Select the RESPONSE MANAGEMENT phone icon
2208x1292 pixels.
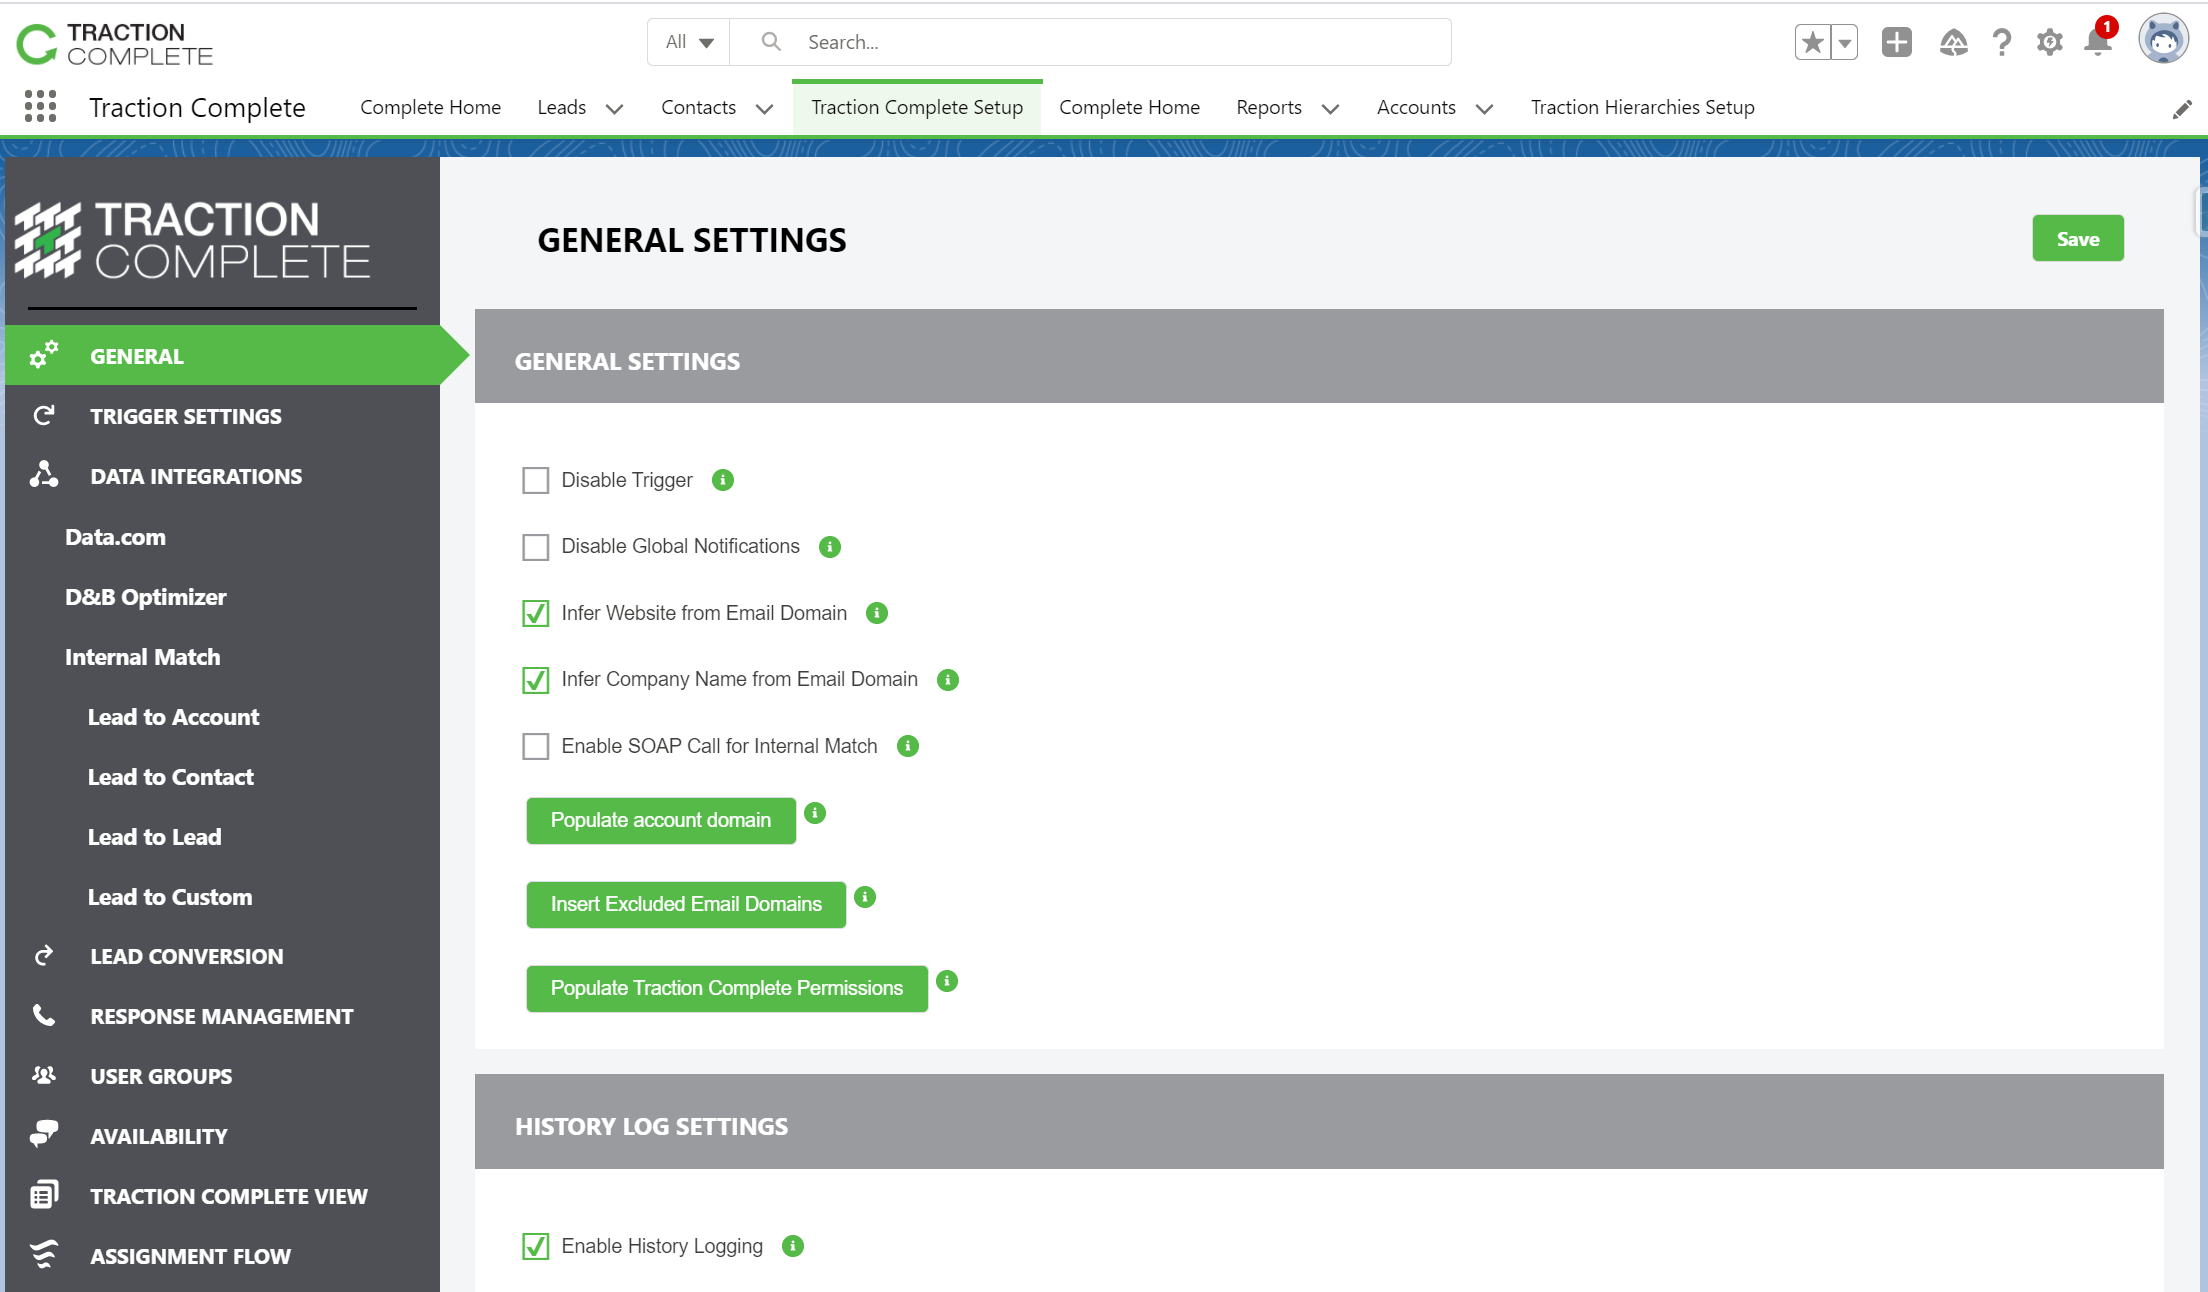click(x=44, y=1016)
